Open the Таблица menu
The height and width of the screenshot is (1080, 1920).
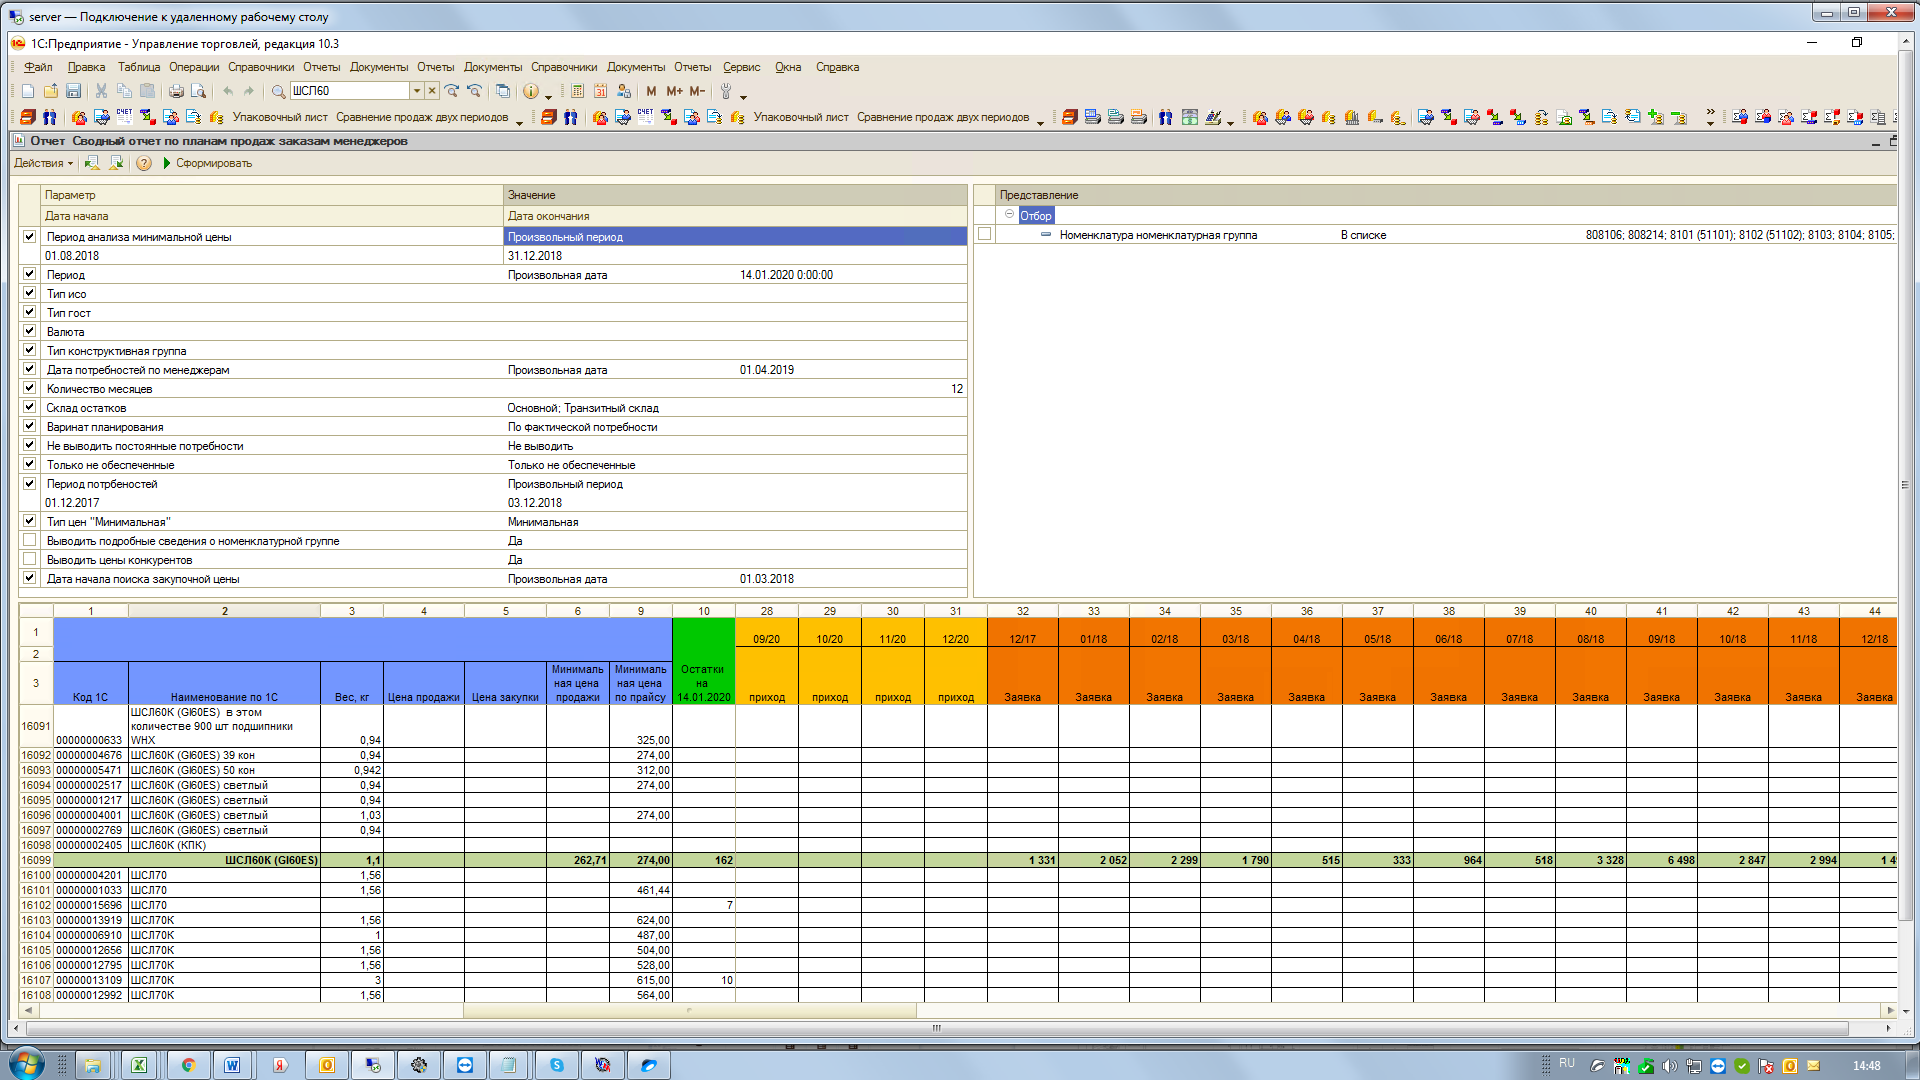pos(139,67)
